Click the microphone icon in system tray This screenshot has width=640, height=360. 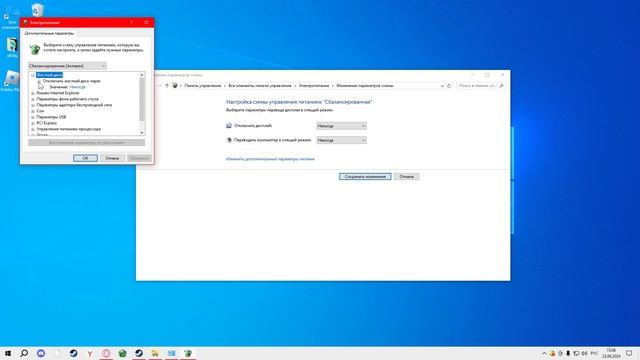click(x=568, y=353)
